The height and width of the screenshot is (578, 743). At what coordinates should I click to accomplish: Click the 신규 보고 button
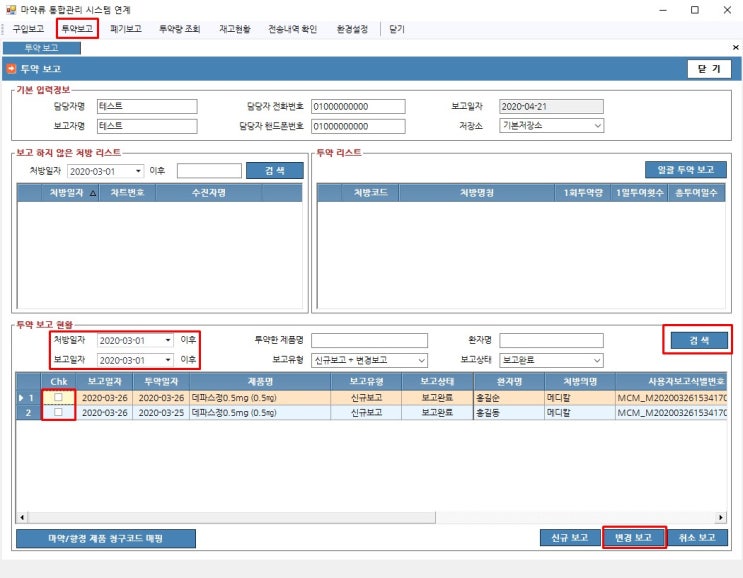tap(570, 538)
